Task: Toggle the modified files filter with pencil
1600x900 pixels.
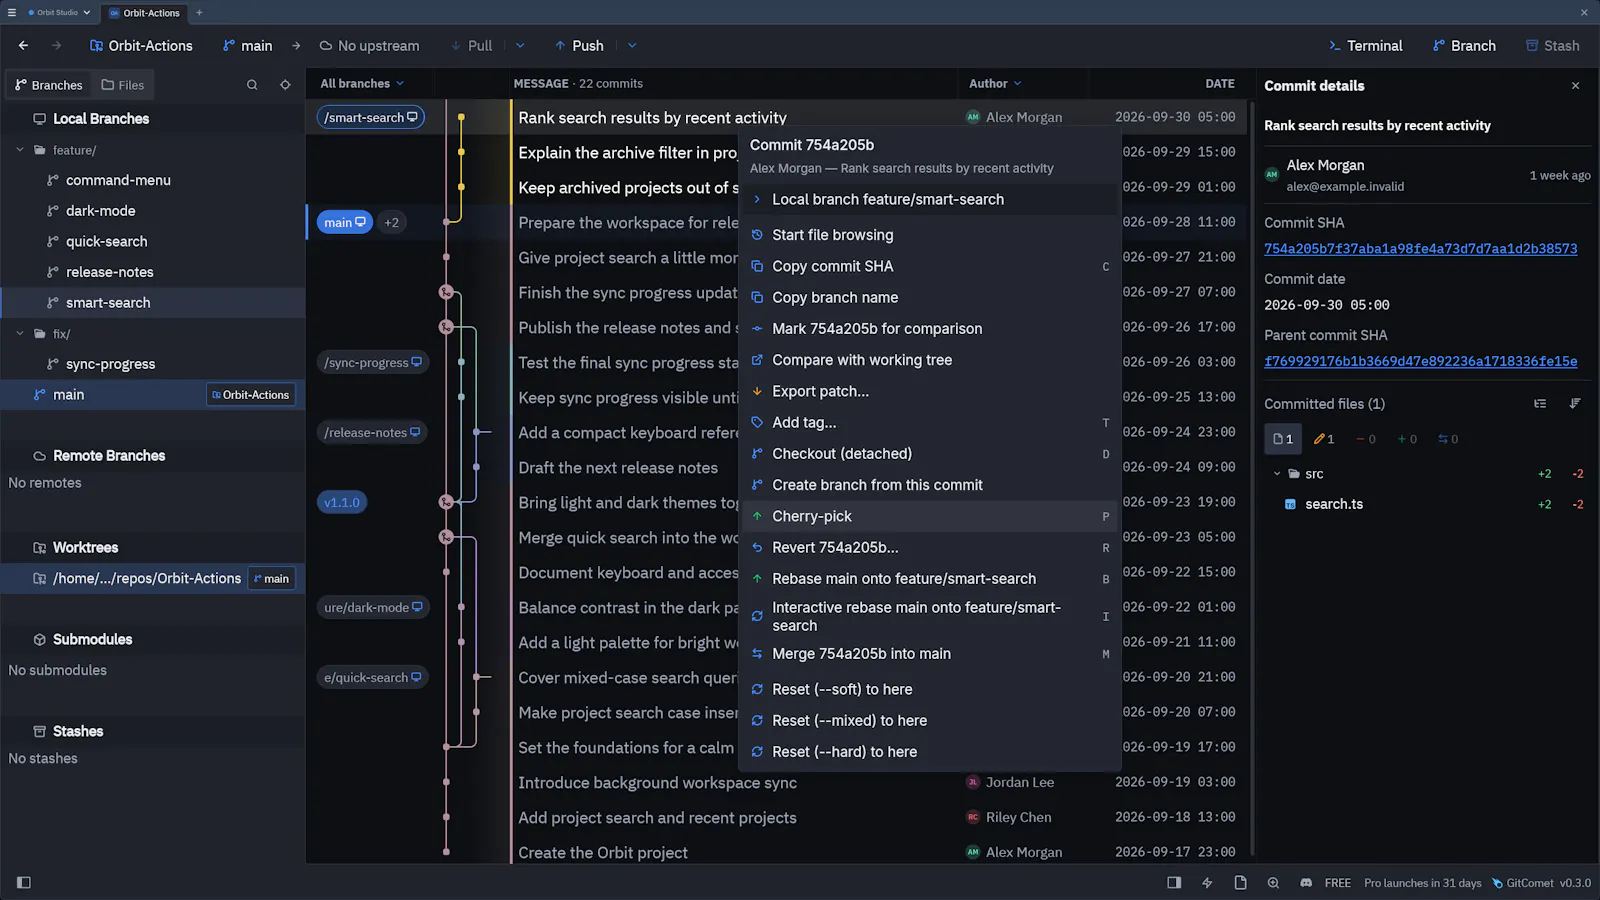Action: click(1324, 439)
